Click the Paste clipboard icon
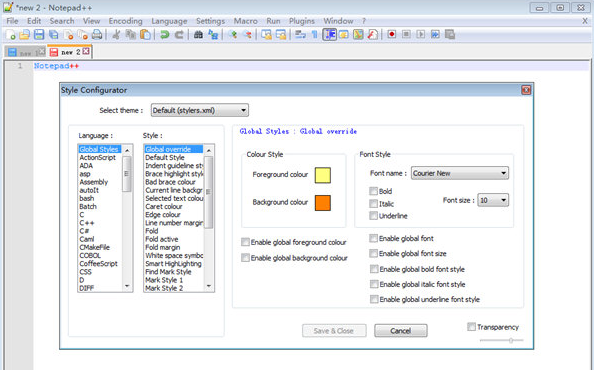 coord(145,35)
